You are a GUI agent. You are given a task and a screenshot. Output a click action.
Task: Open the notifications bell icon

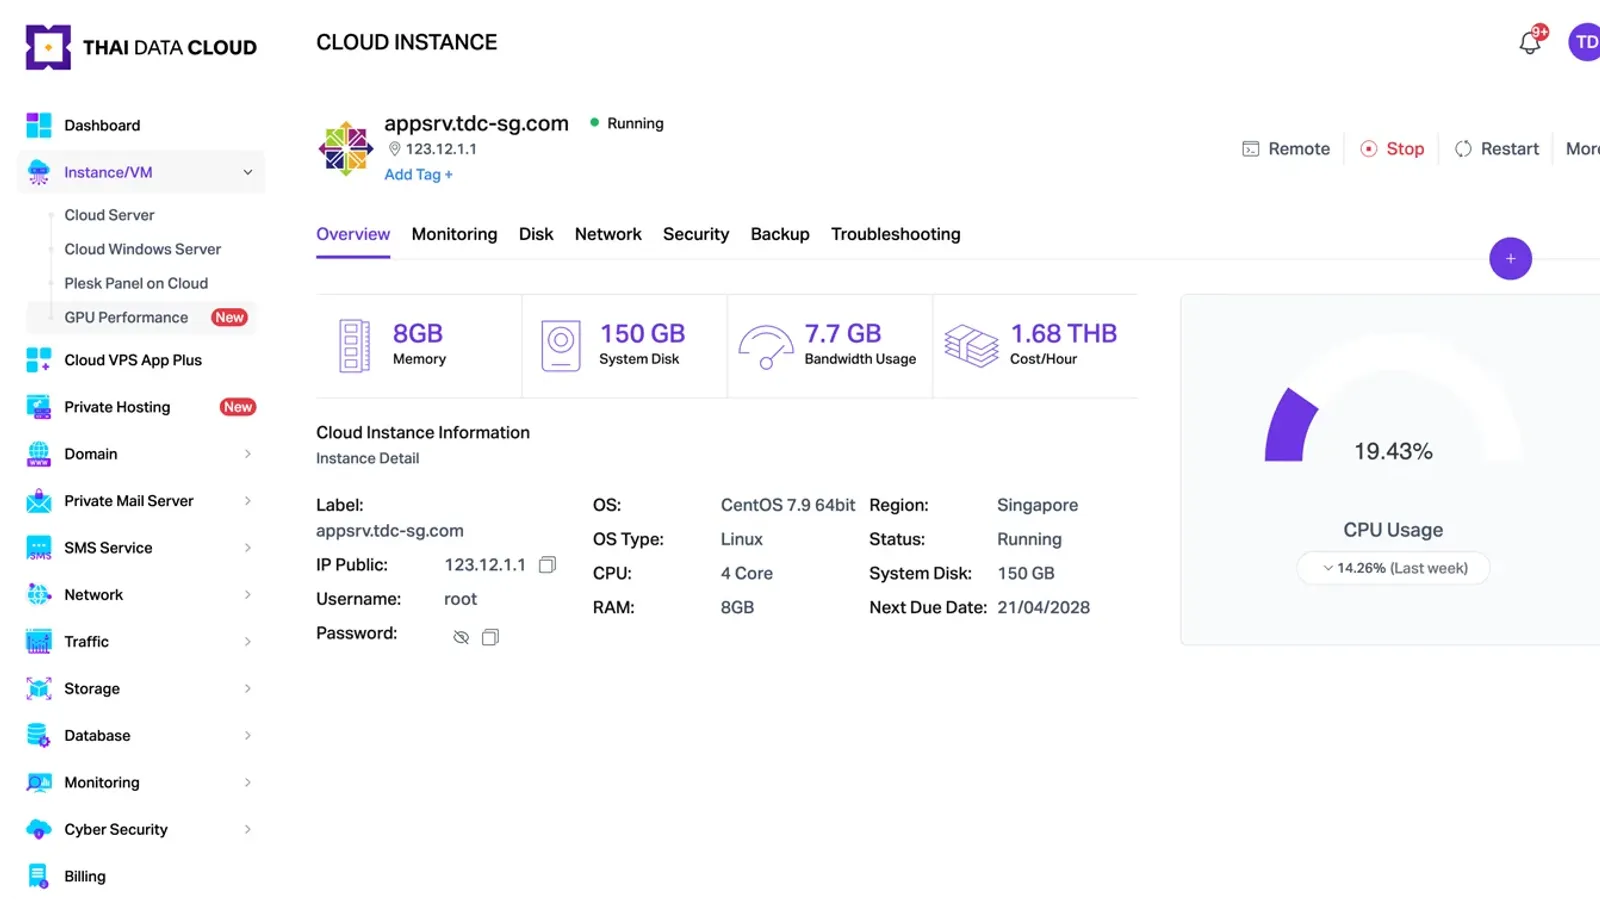click(x=1530, y=42)
